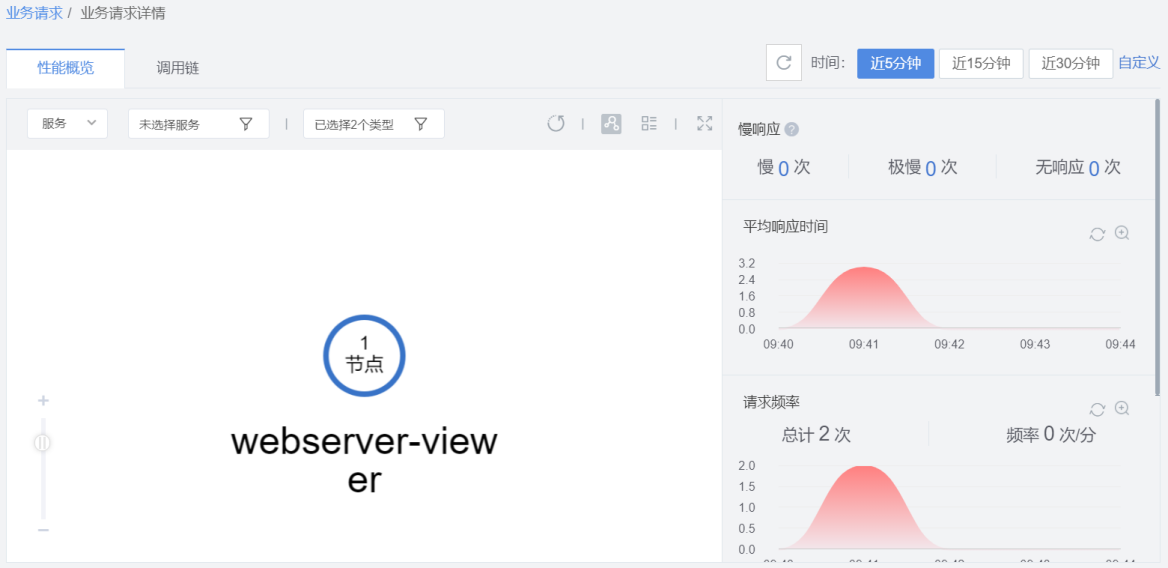Refresh the 请求频率 chart
This screenshot has width=1168, height=568.
1097,409
